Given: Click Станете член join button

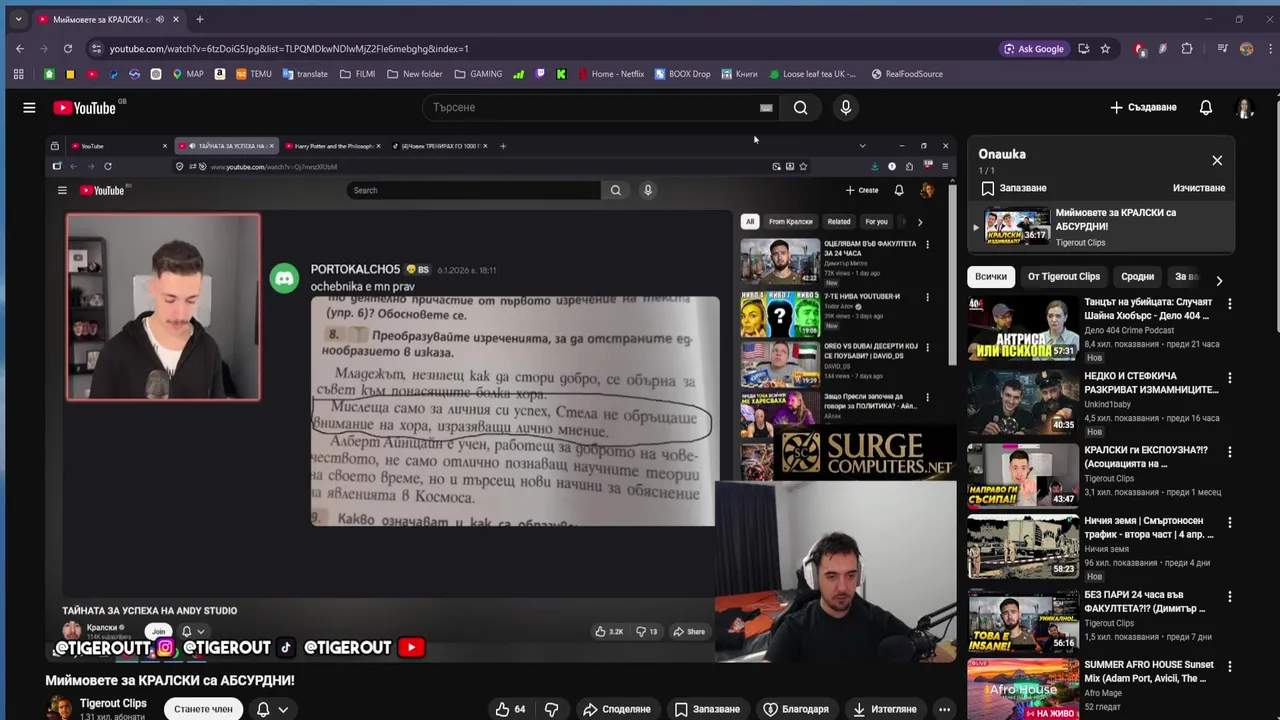Looking at the screenshot, I should point(203,709).
